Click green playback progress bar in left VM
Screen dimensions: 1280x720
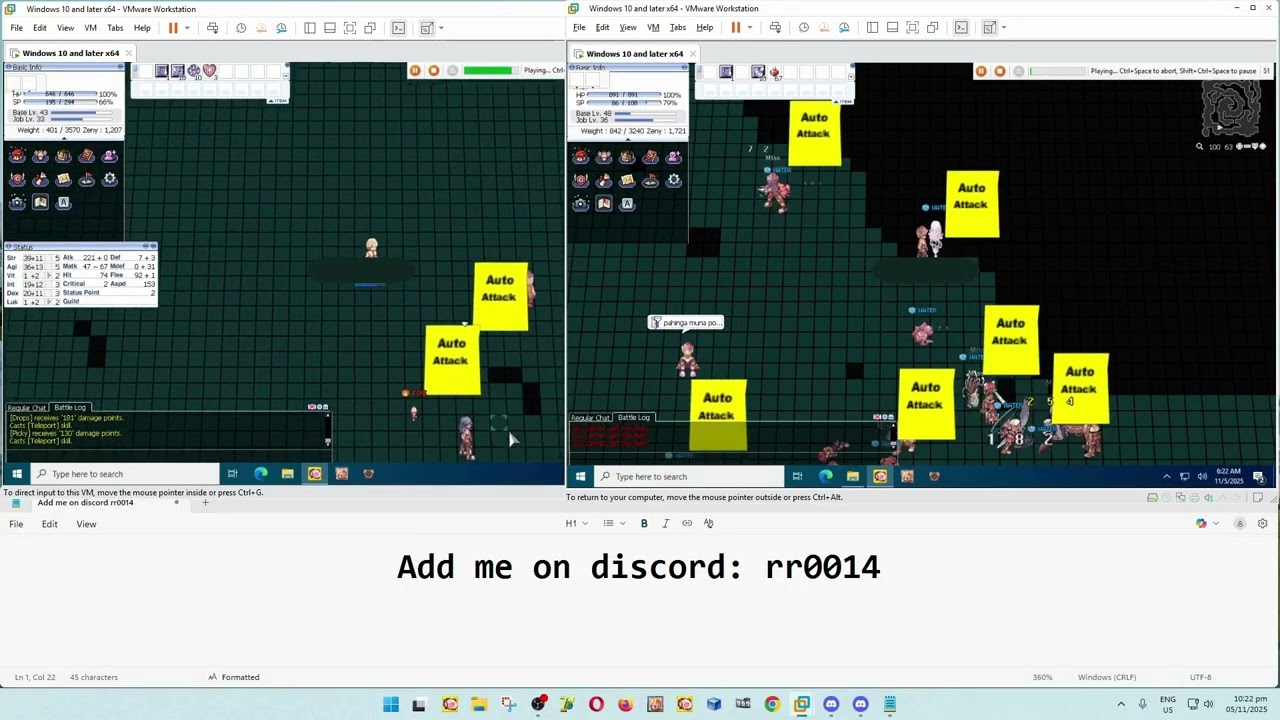(489, 70)
